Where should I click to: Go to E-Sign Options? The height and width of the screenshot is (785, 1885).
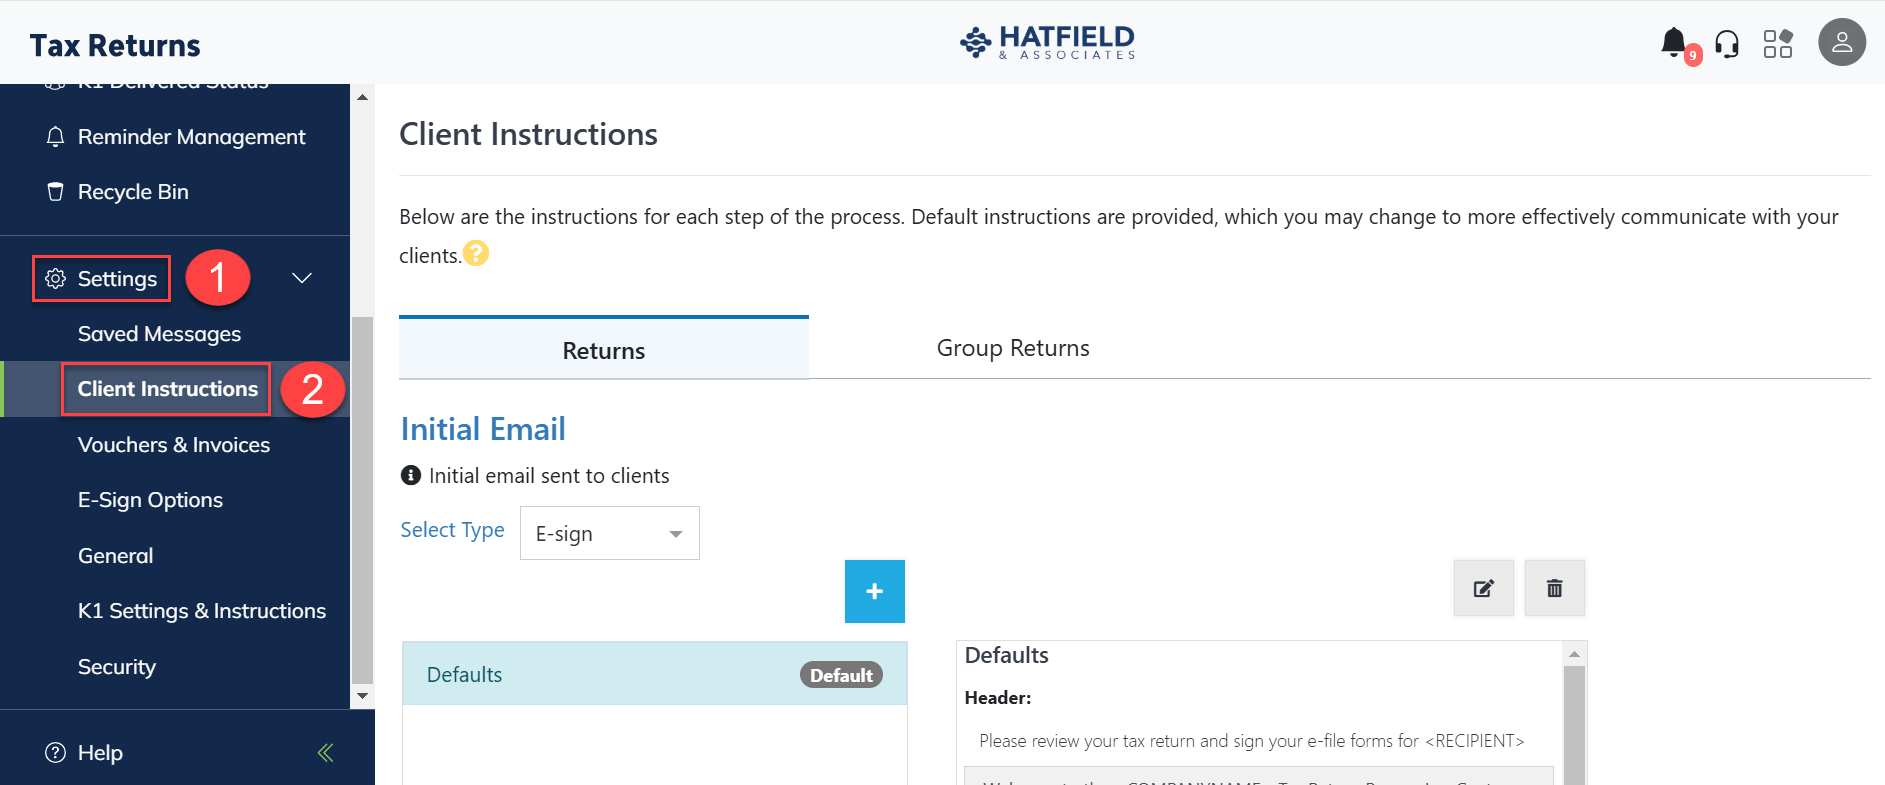point(150,500)
